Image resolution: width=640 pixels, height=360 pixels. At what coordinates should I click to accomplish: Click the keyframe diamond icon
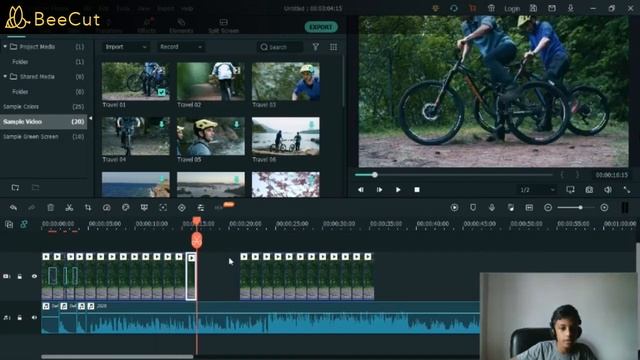182,208
